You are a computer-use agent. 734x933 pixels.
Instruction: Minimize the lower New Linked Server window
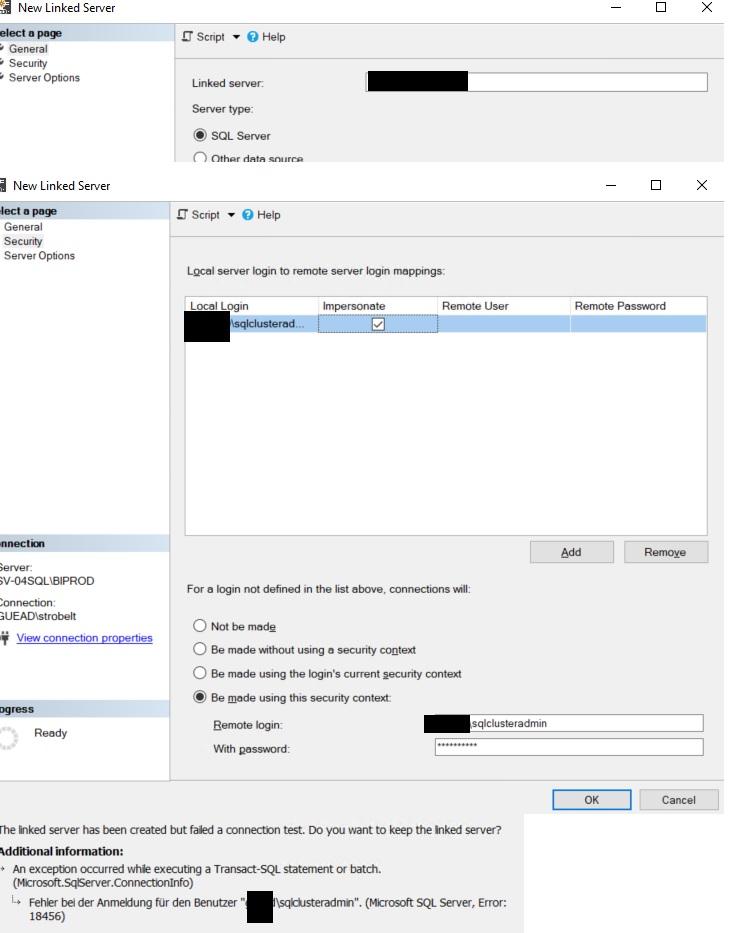point(611,185)
